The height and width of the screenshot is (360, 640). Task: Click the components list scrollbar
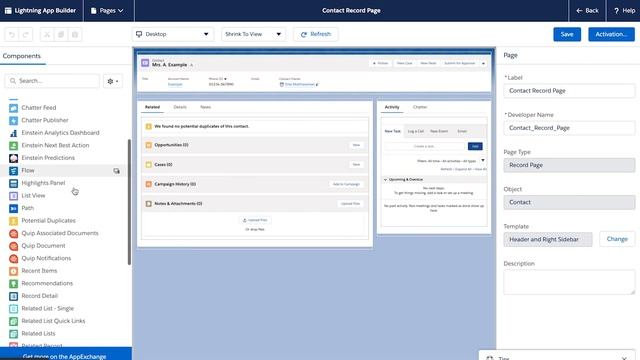click(129, 202)
